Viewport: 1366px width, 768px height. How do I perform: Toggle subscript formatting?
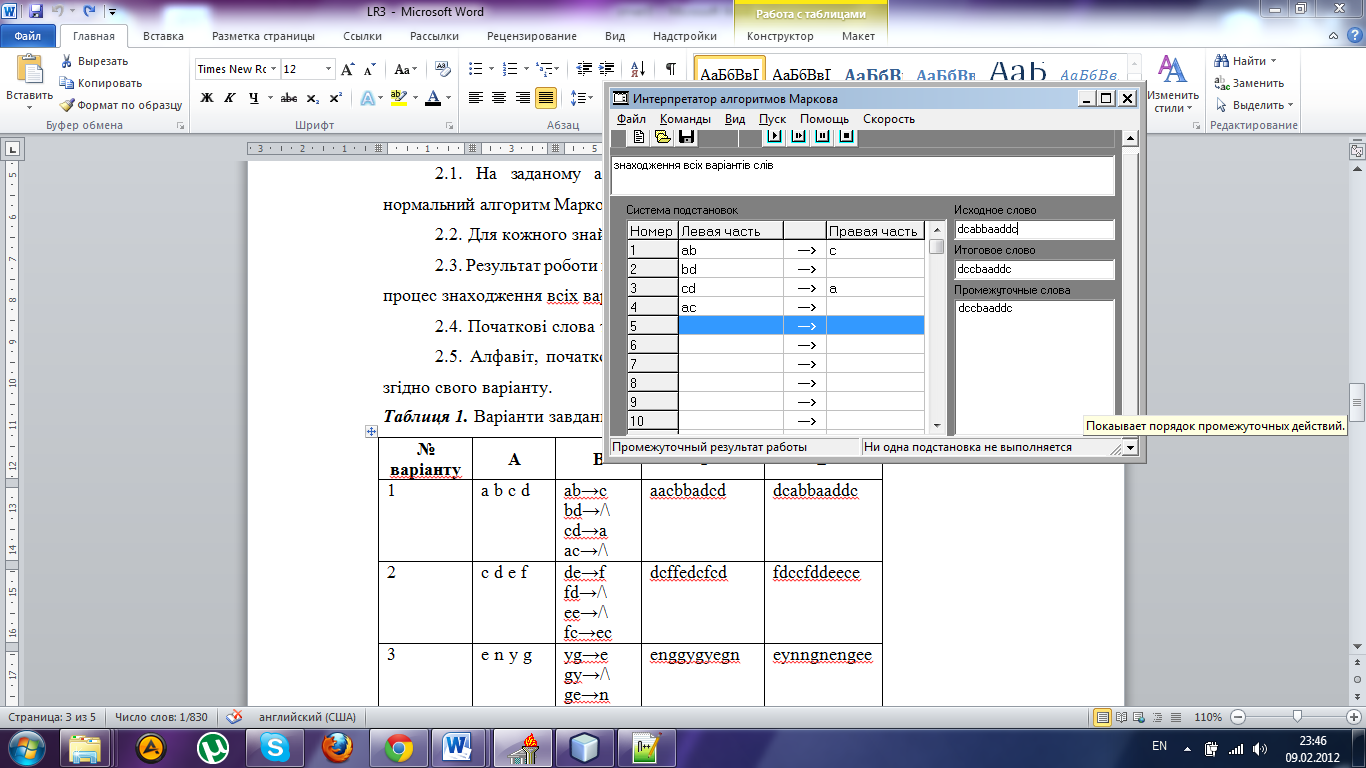(x=312, y=98)
